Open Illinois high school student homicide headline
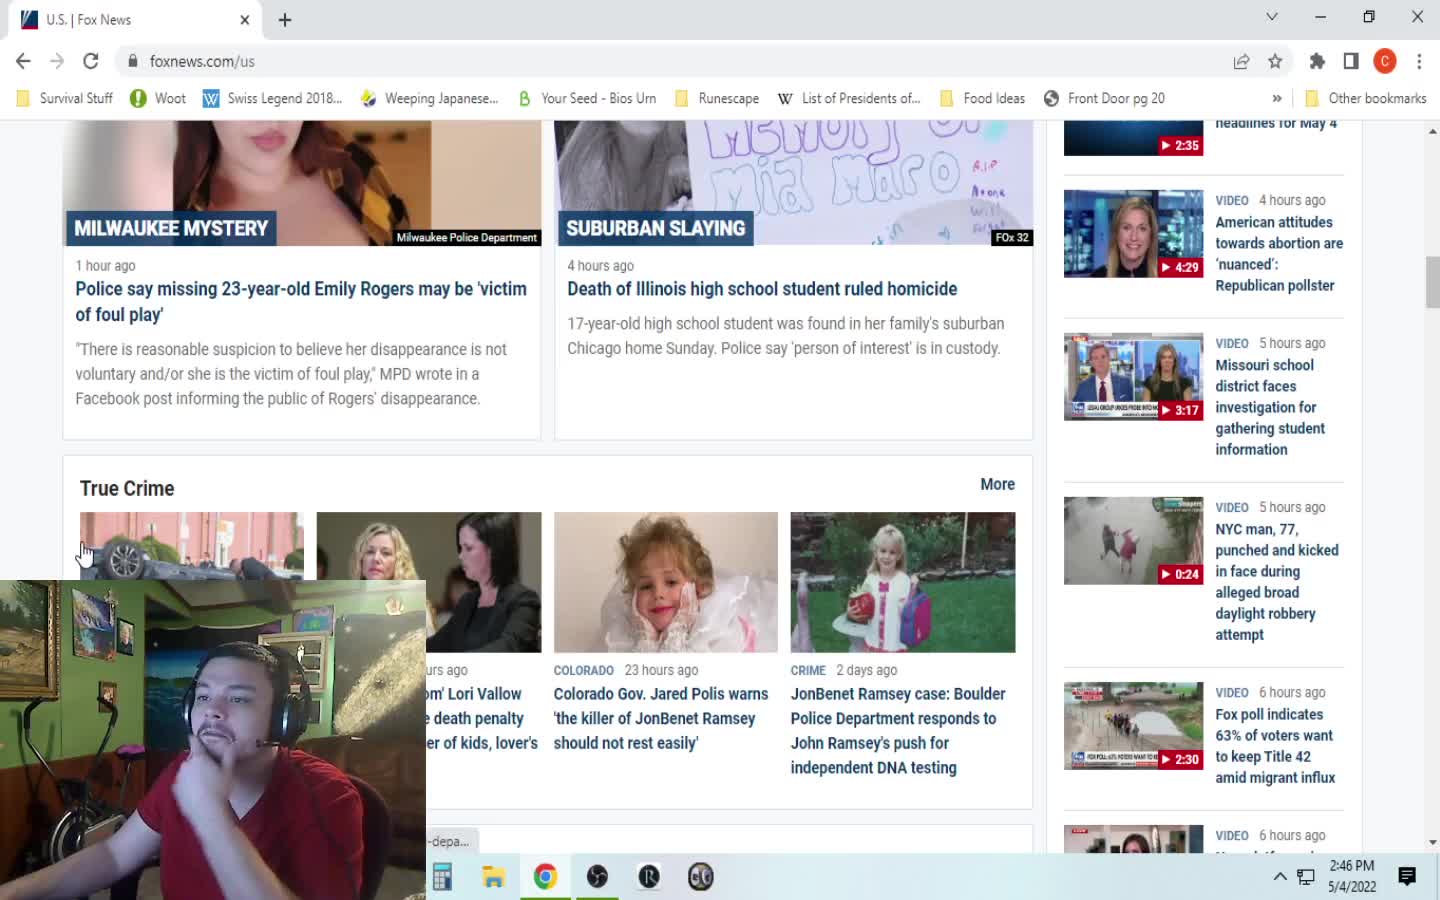Image resolution: width=1440 pixels, height=900 pixels. [x=762, y=289]
